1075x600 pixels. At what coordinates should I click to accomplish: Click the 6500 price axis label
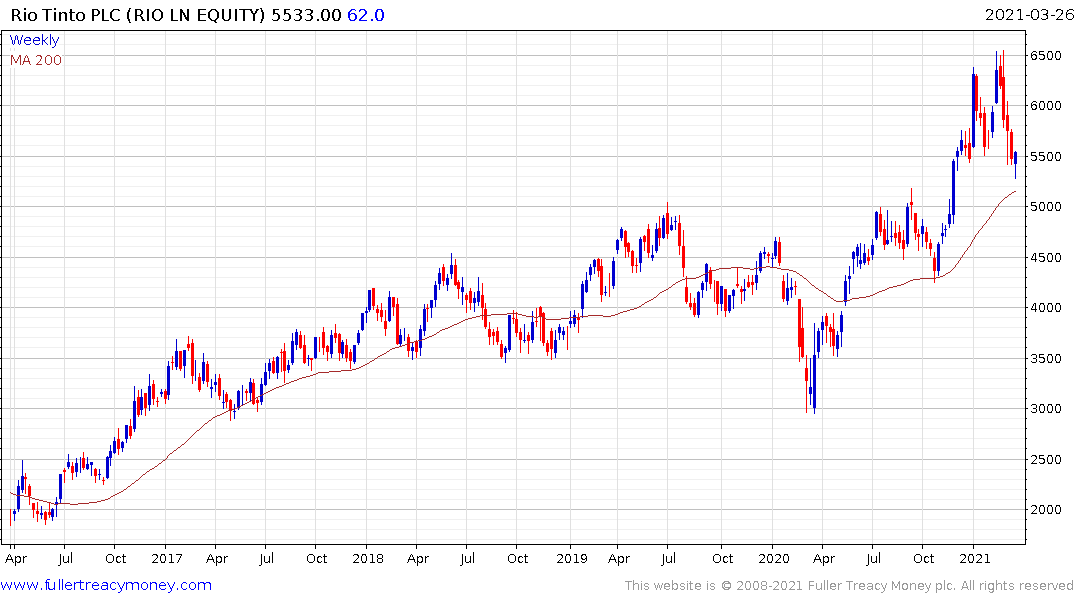coord(1046,56)
